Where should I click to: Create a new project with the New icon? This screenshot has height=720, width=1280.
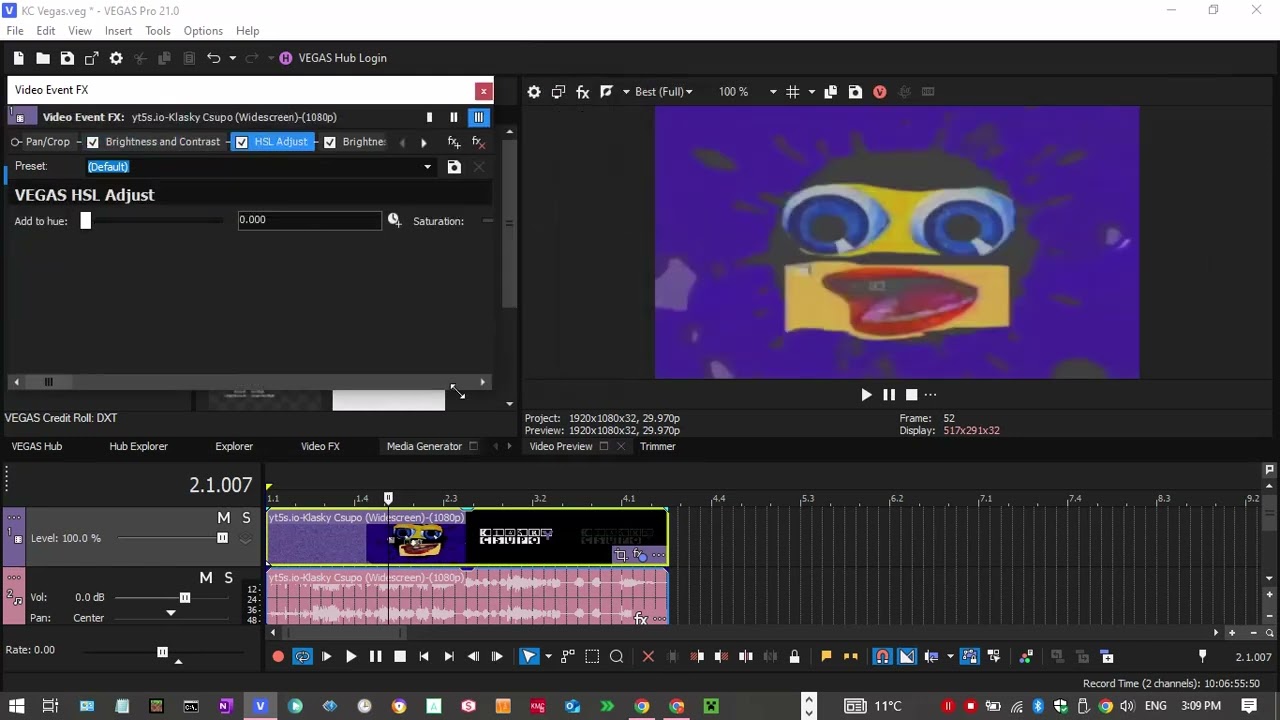point(18,58)
